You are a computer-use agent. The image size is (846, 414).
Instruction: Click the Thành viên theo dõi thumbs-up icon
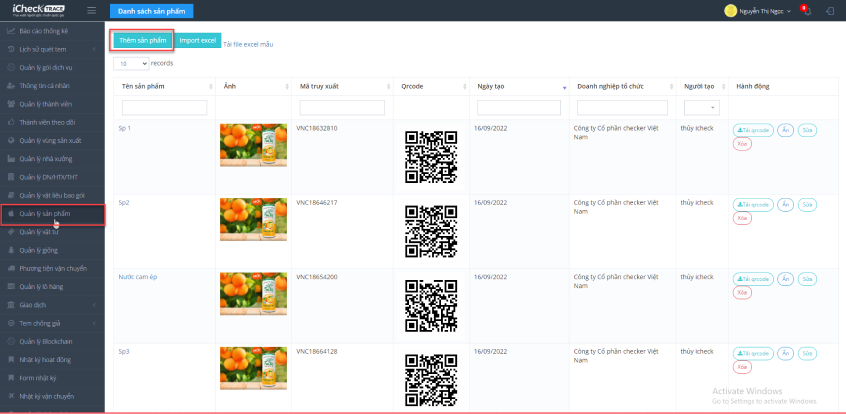coord(11,123)
